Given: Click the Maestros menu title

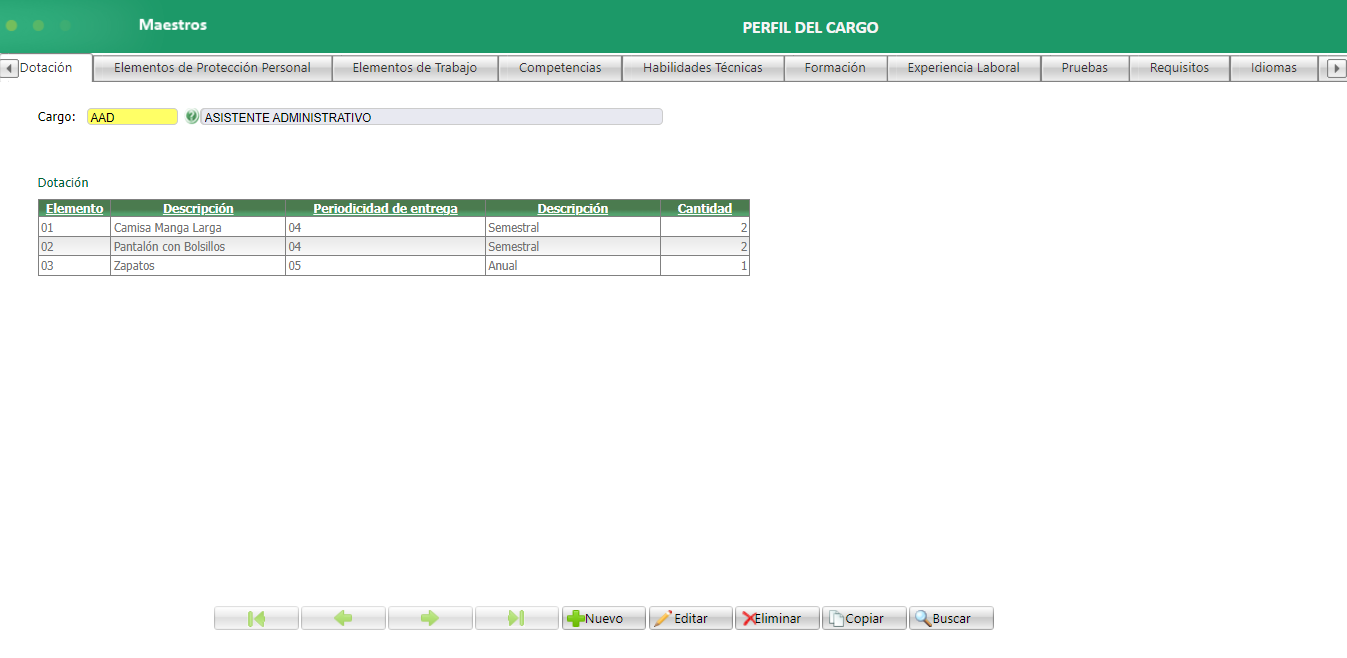Looking at the screenshot, I should [x=173, y=24].
